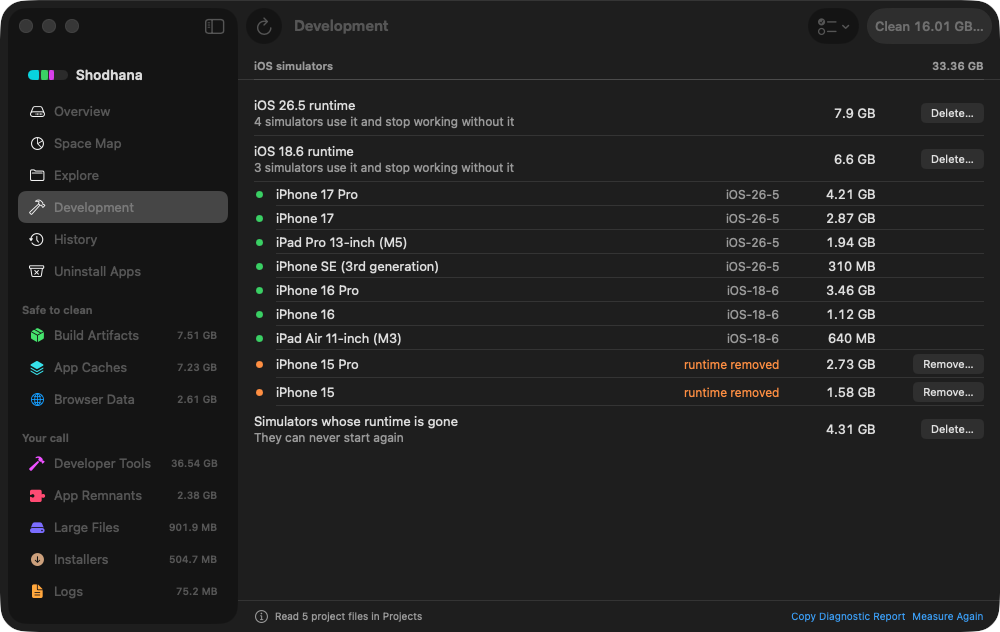Click the Browser Data globe icon
The image size is (1000, 632).
[x=37, y=399]
